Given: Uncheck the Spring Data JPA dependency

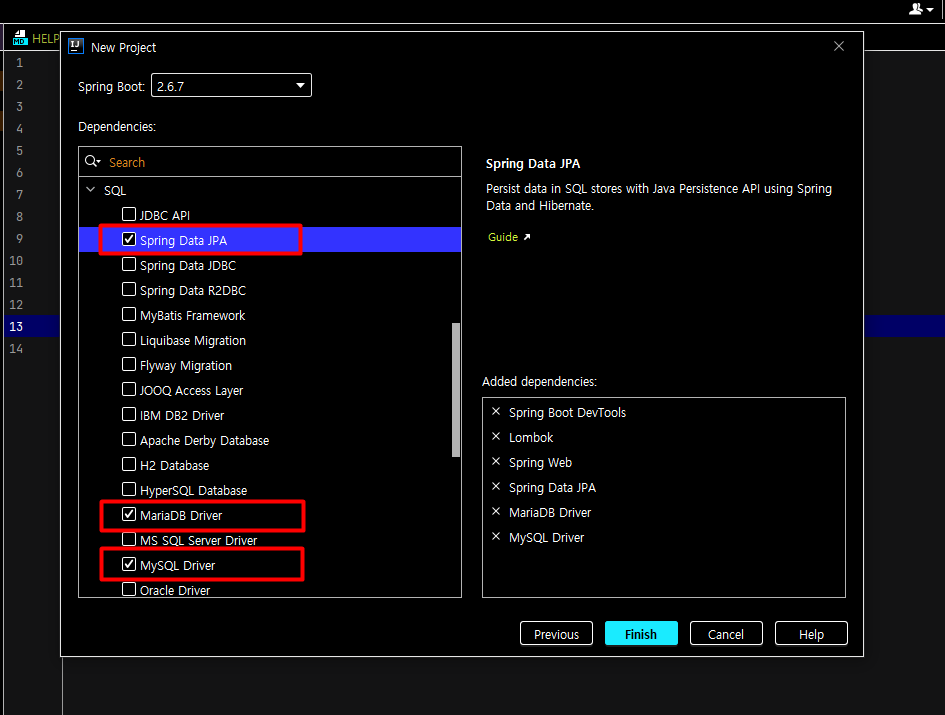Looking at the screenshot, I should click(128, 239).
